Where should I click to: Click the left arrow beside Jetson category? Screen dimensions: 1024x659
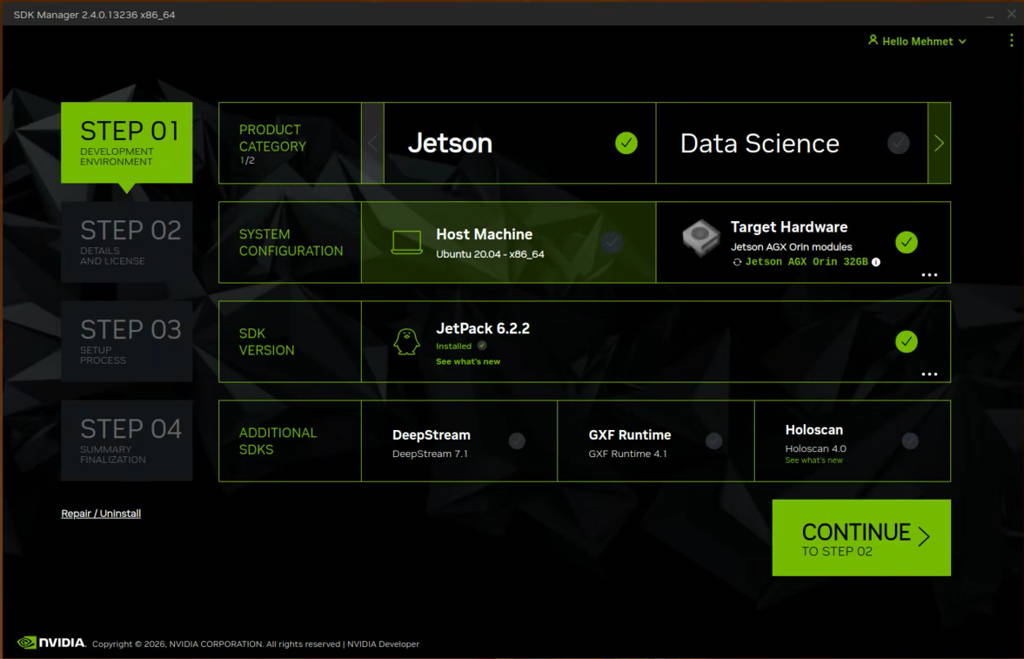tap(372, 142)
